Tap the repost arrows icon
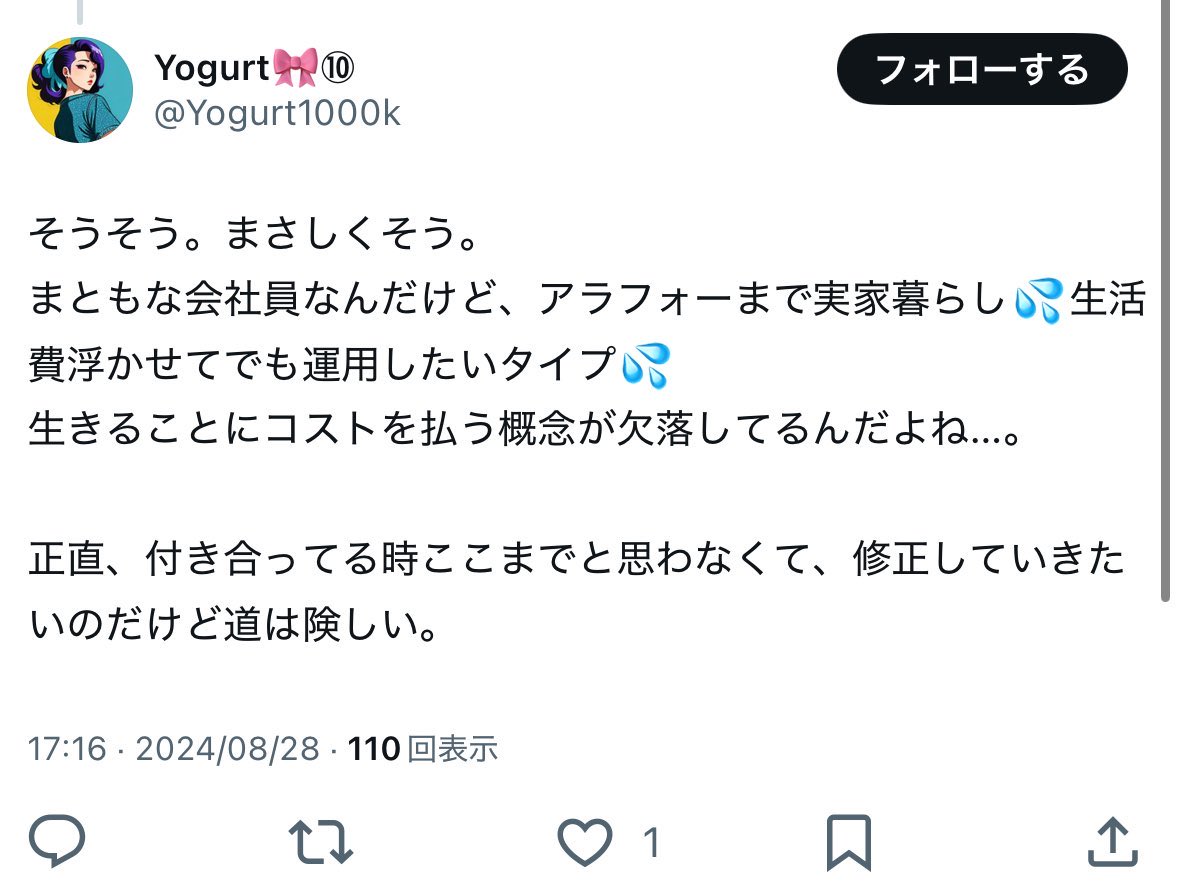This screenshot has height=889, width=1179. [x=321, y=842]
